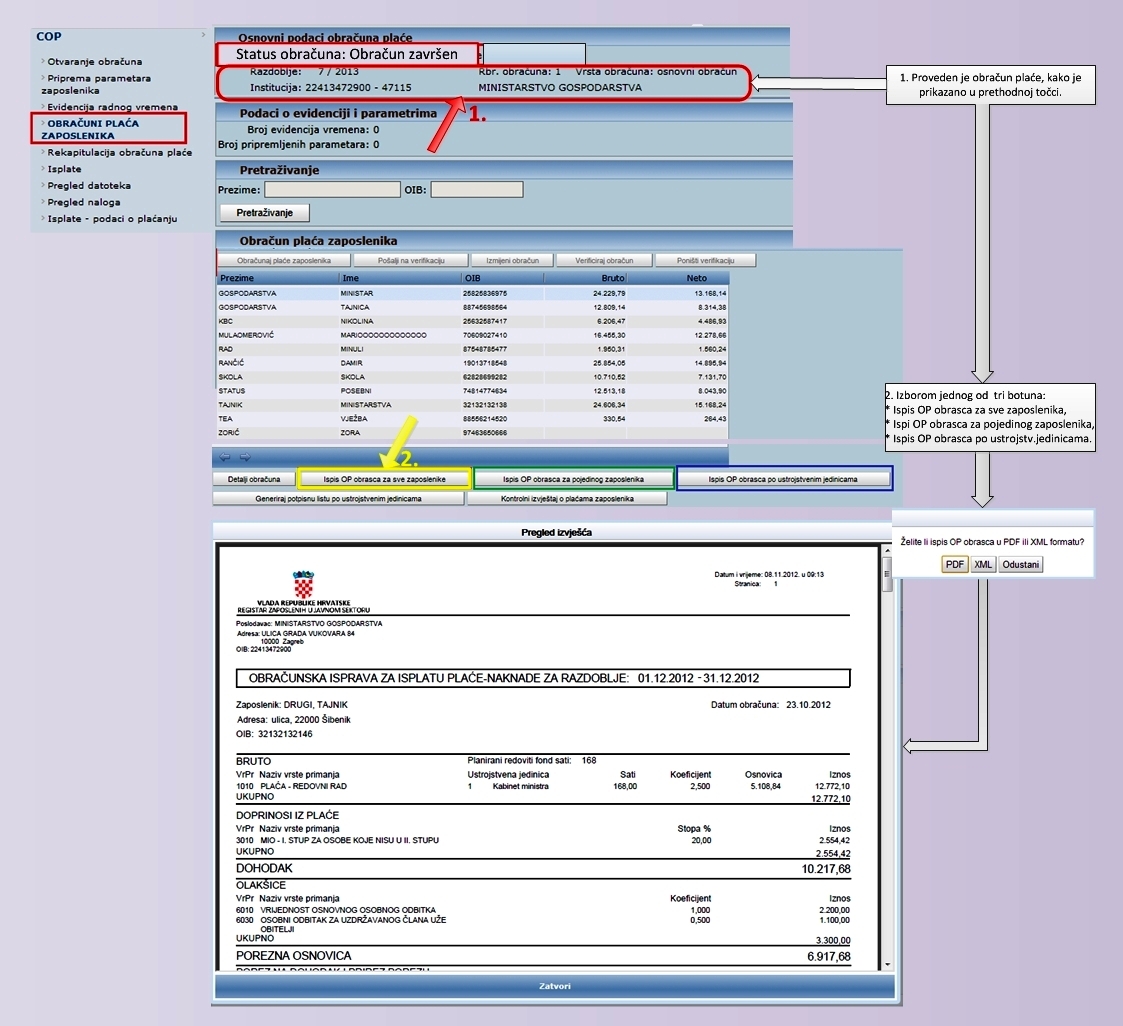Go to Pregled datoteka
This screenshot has height=1026, width=1123.
pos(89,185)
